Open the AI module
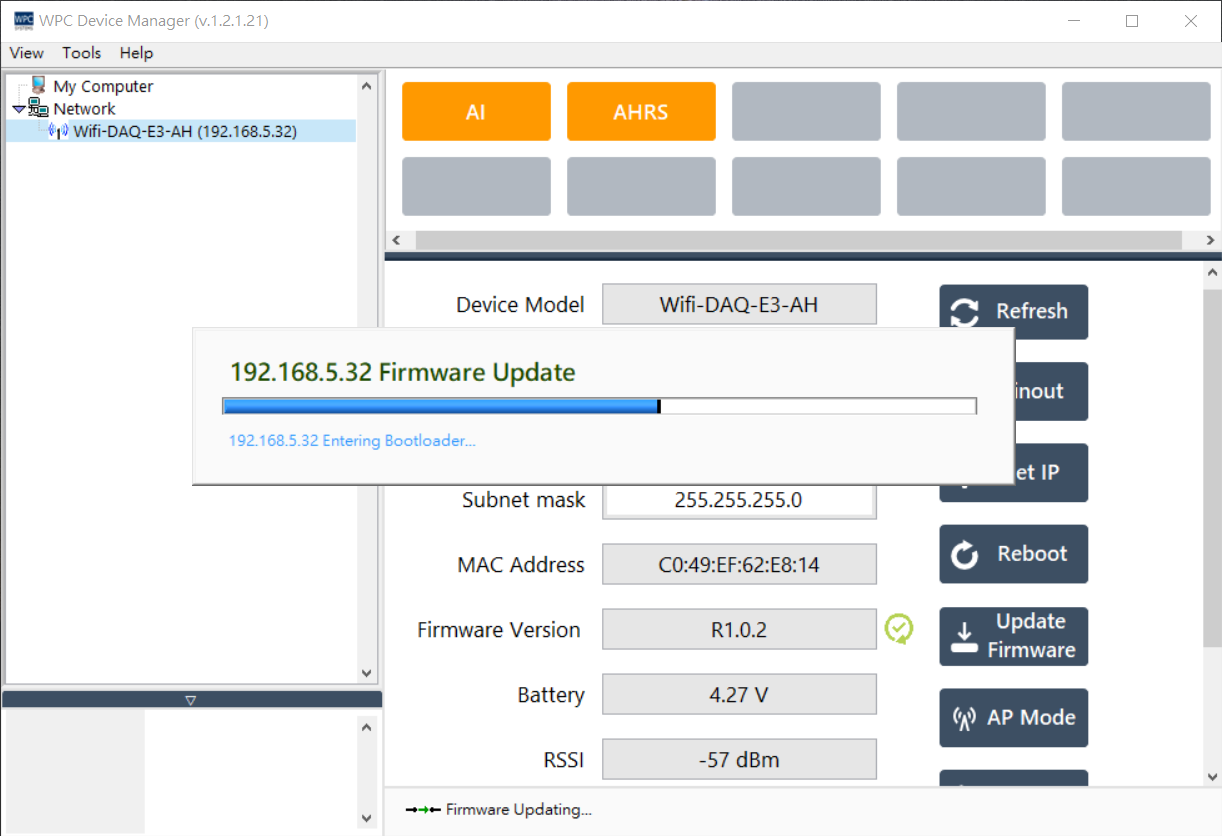This screenshot has height=836, width=1222. coord(476,112)
